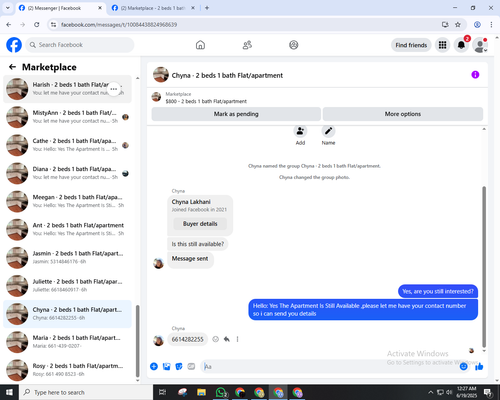The image size is (500, 400).
Task: Open a new browser tab
Action: (207, 8)
